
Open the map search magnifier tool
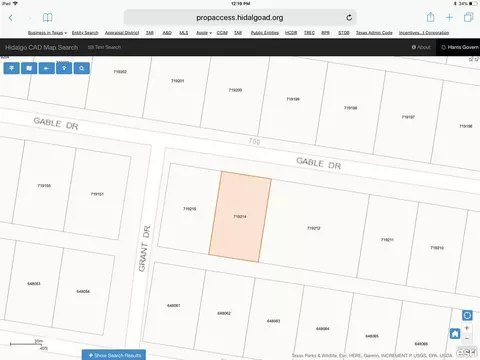pos(82,68)
